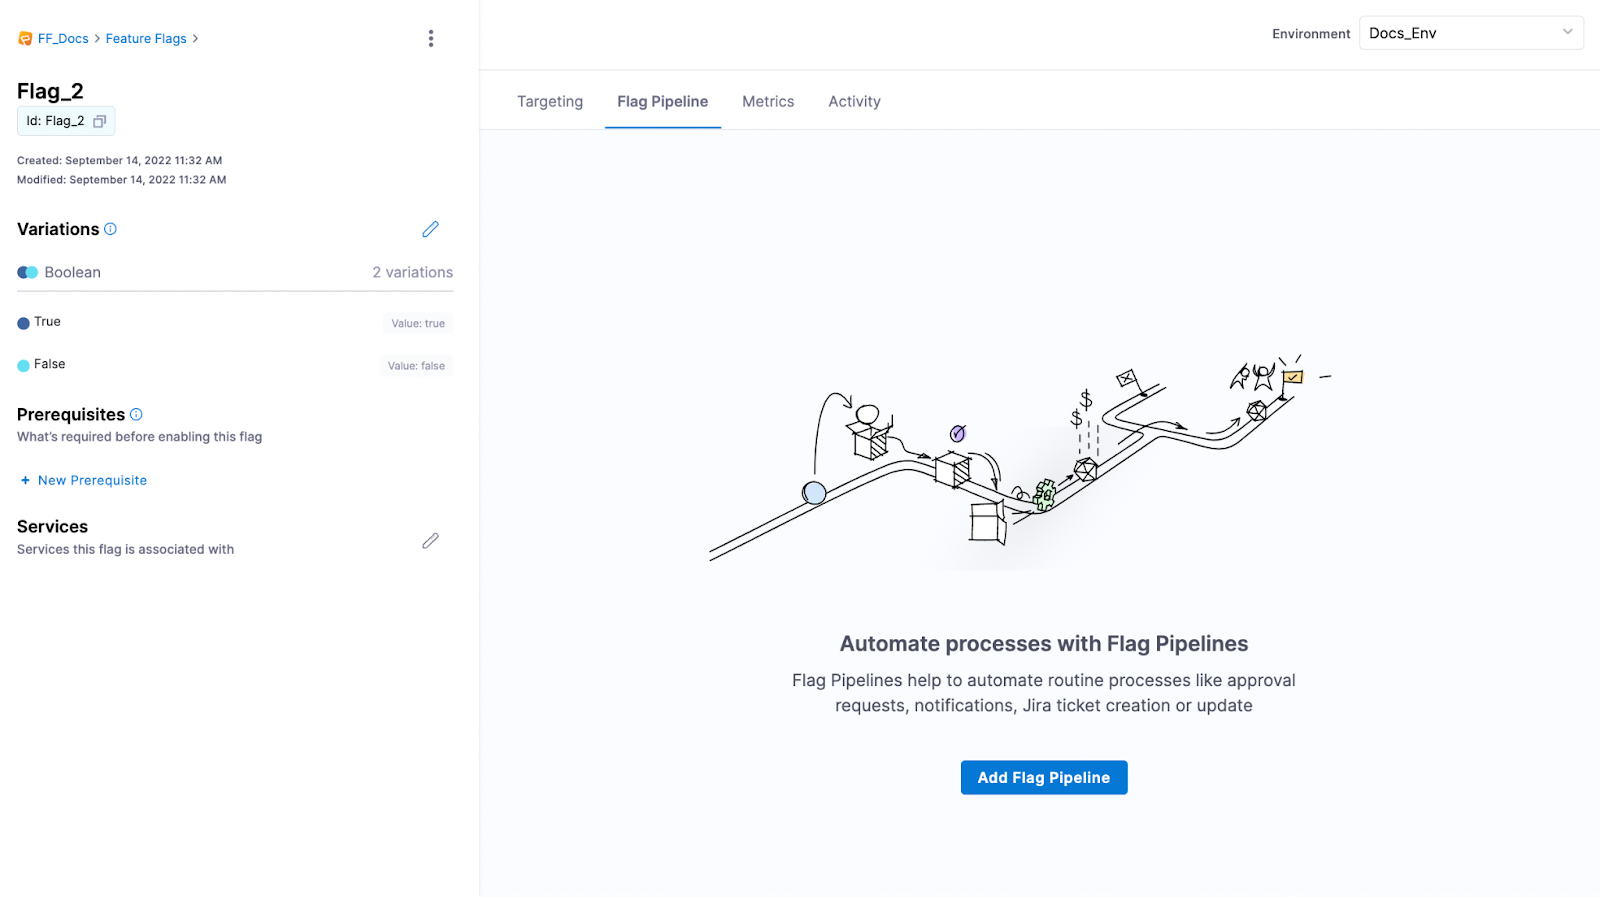Click chevron after Feature Flags breadcrumb

pyautogui.click(x=195, y=39)
